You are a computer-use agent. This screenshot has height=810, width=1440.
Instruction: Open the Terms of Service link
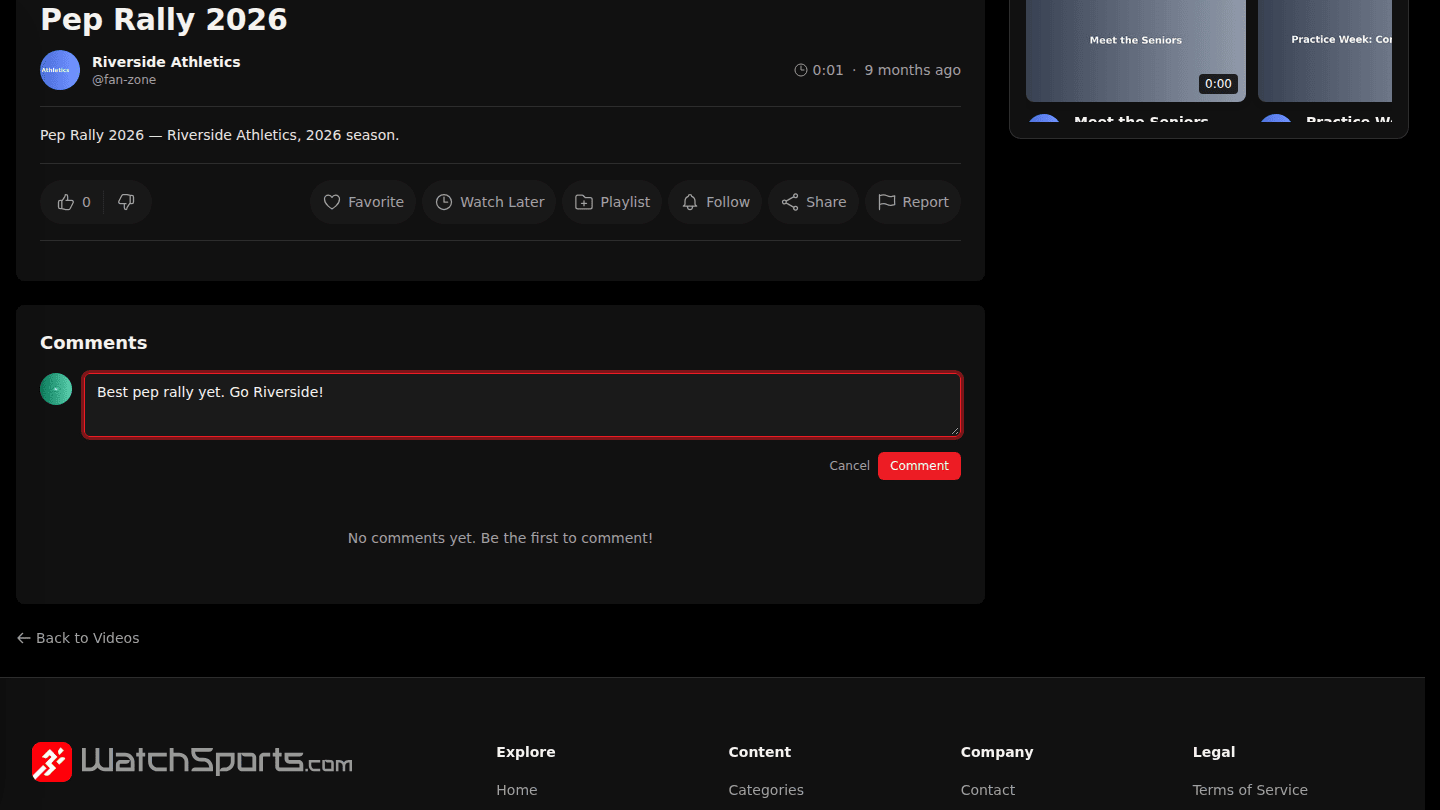click(x=1250, y=790)
